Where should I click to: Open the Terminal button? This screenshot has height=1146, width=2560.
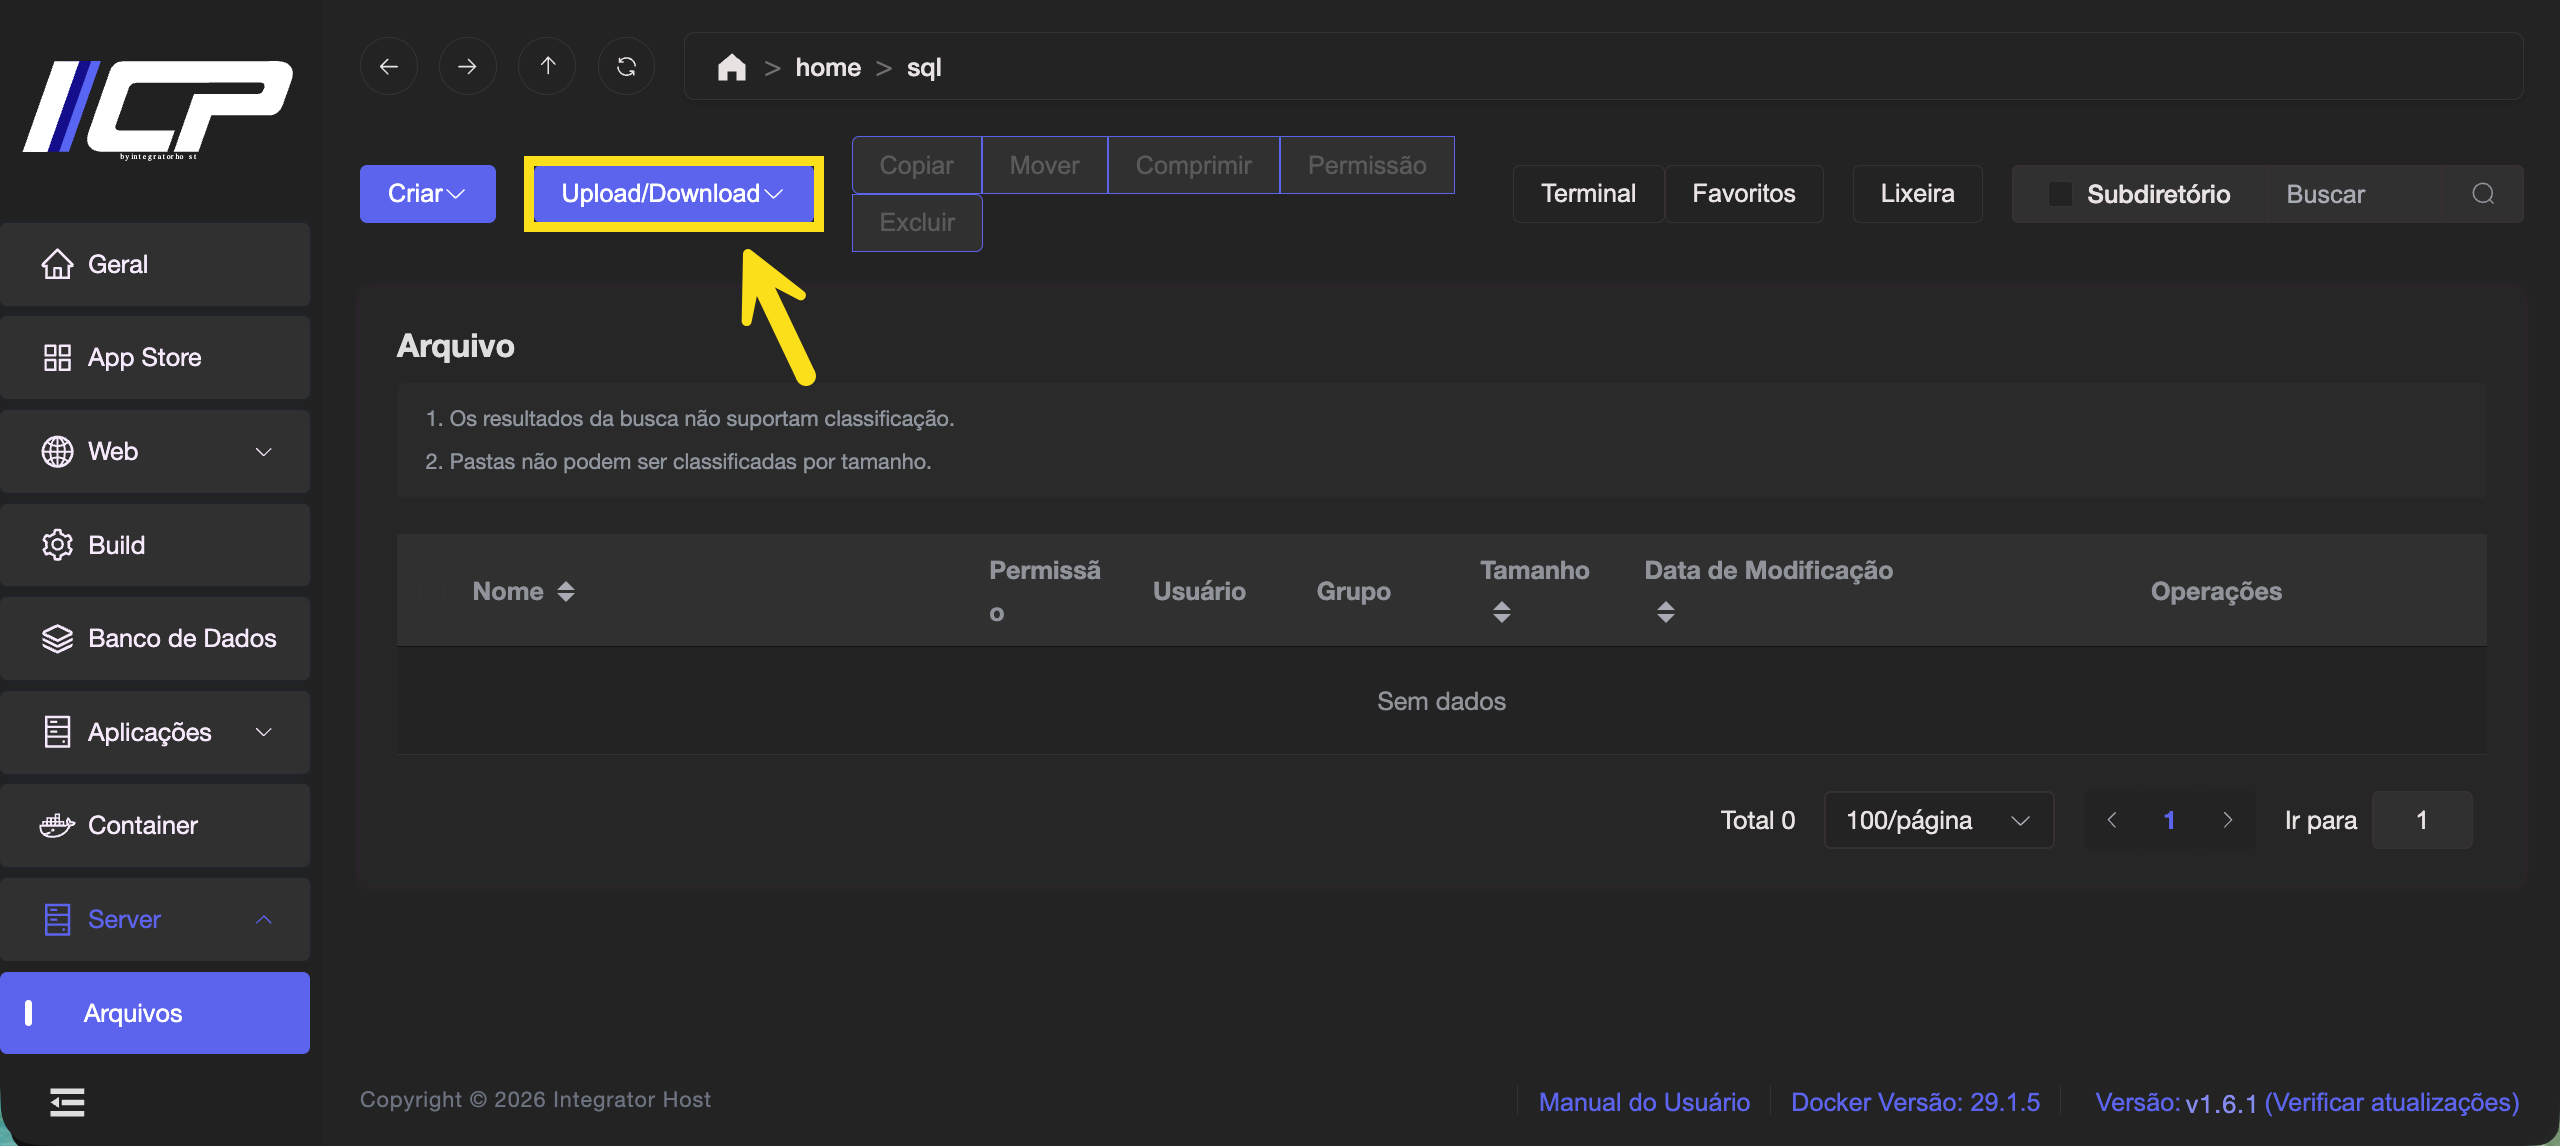[x=1588, y=194]
